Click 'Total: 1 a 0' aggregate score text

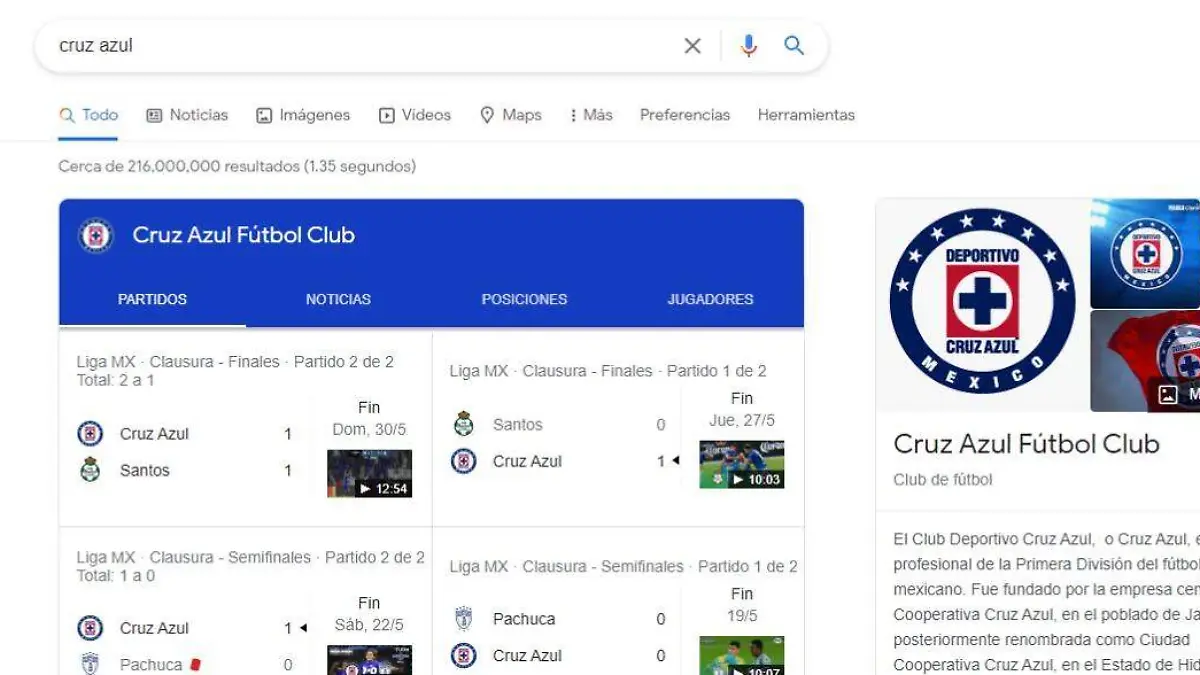(116, 575)
